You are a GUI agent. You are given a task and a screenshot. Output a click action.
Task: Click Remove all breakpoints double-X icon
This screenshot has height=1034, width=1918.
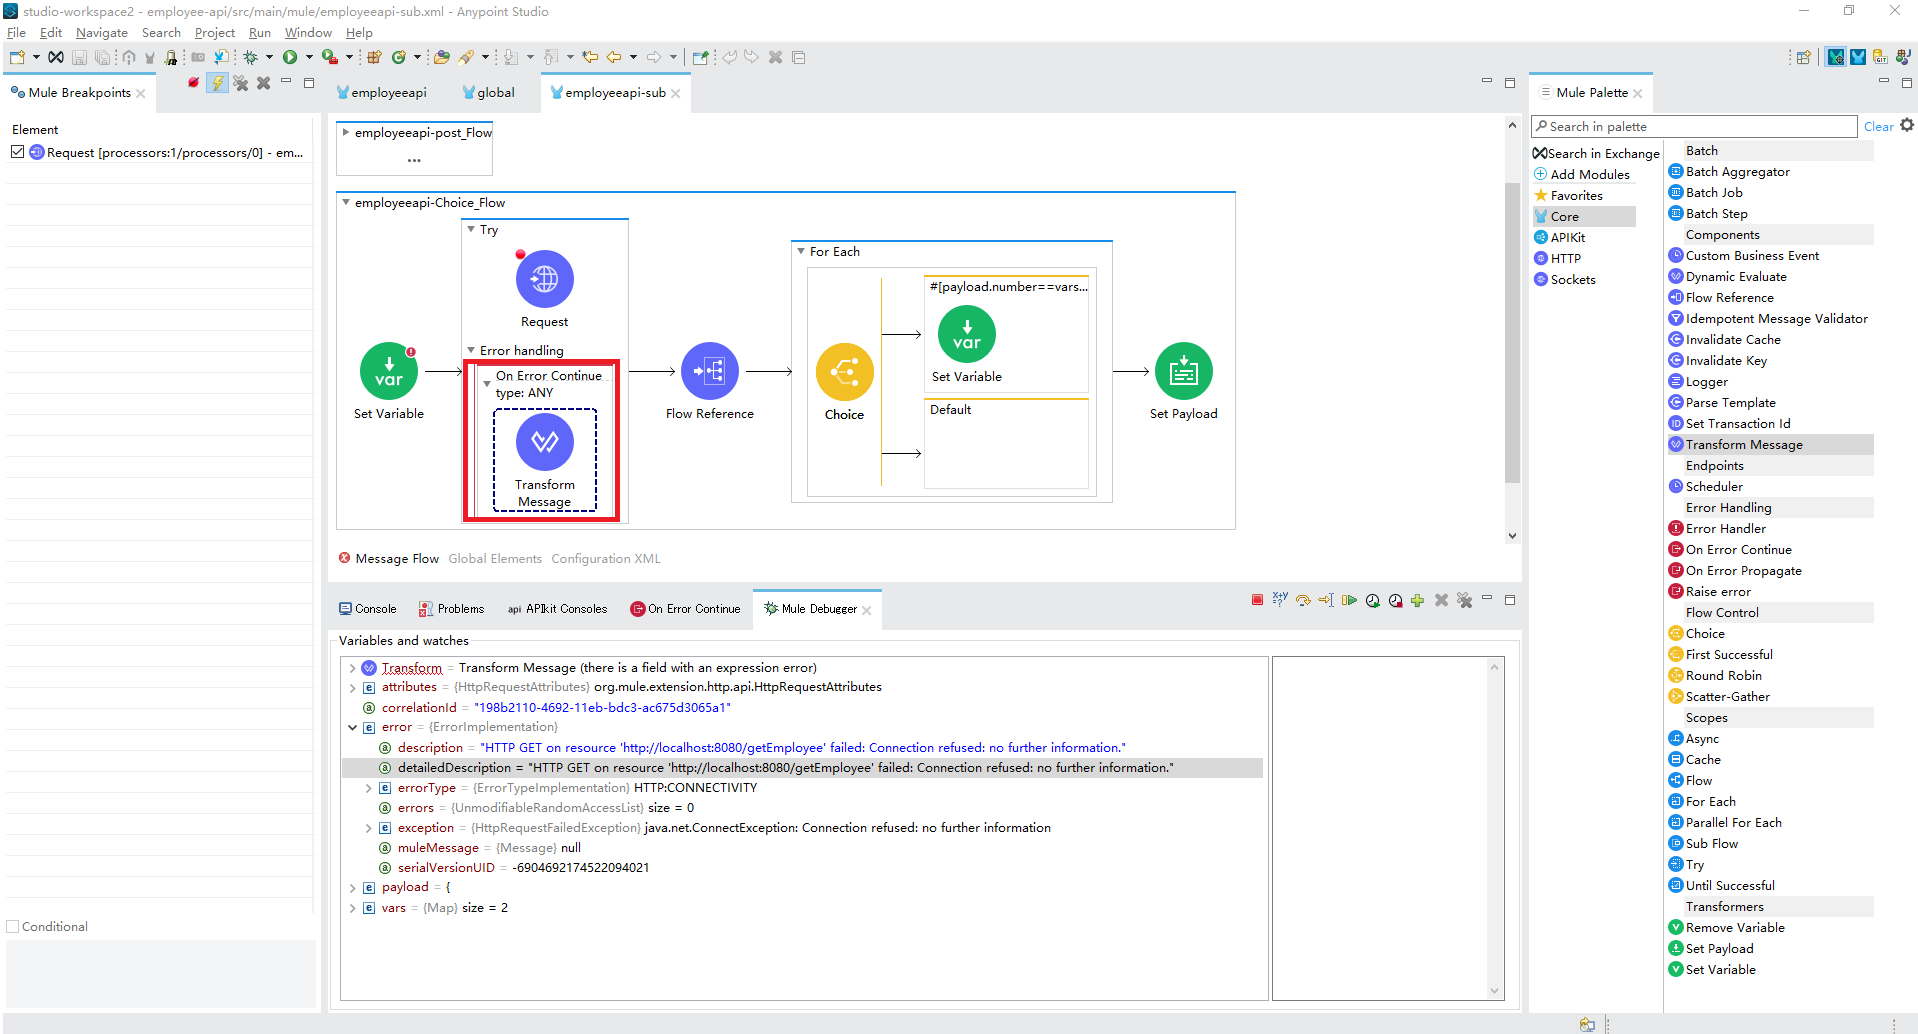(x=241, y=83)
